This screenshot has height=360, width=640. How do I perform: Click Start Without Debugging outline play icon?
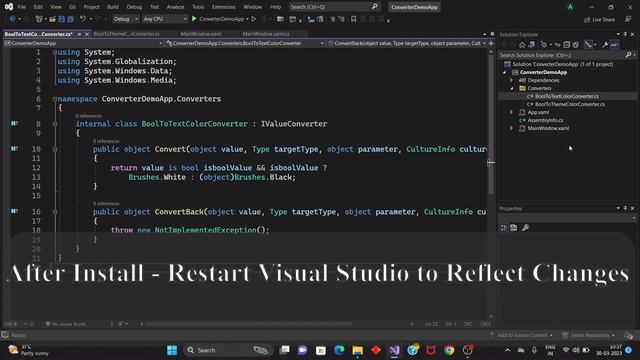tap(253, 19)
